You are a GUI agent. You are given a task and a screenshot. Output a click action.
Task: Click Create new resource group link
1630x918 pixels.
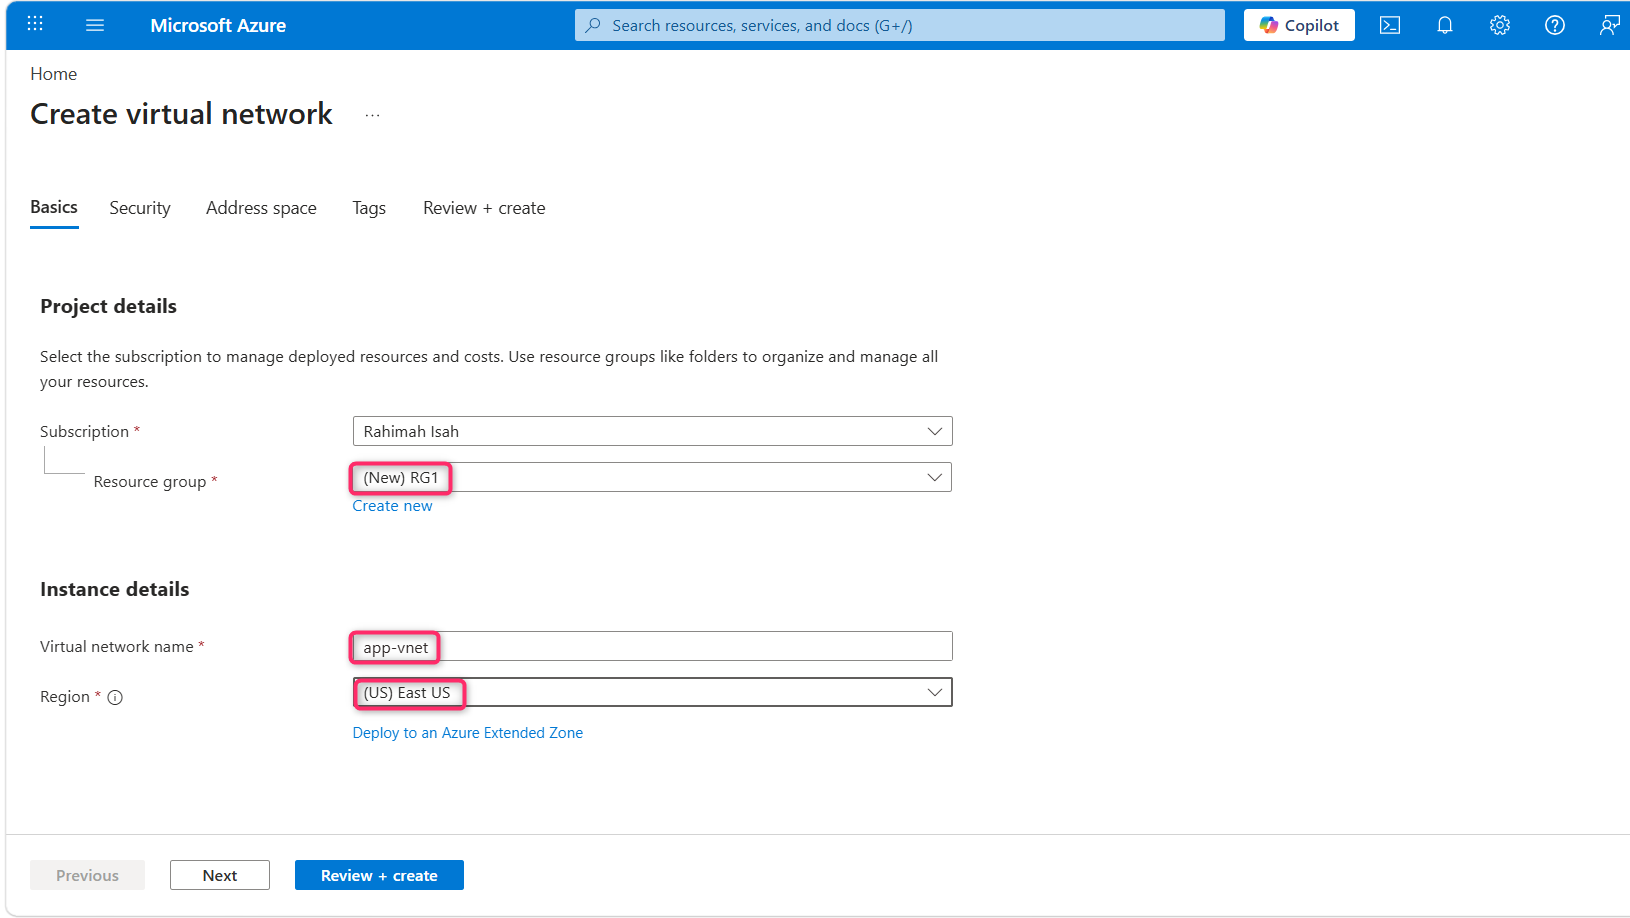[x=392, y=506]
